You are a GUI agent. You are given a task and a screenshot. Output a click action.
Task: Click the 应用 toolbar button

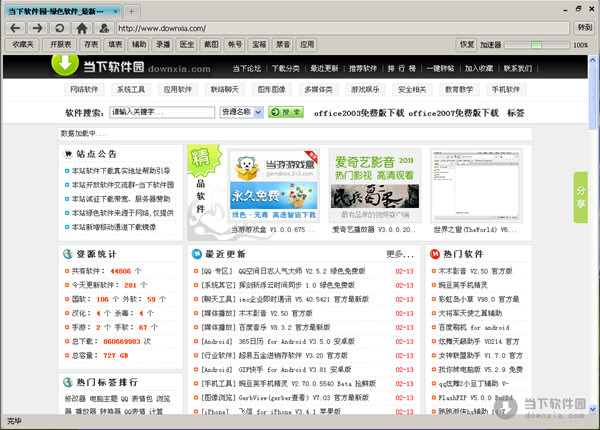click(307, 45)
